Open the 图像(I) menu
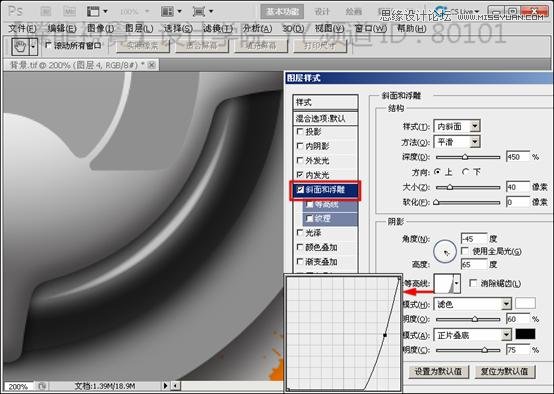This screenshot has width=554, height=394. [101, 28]
